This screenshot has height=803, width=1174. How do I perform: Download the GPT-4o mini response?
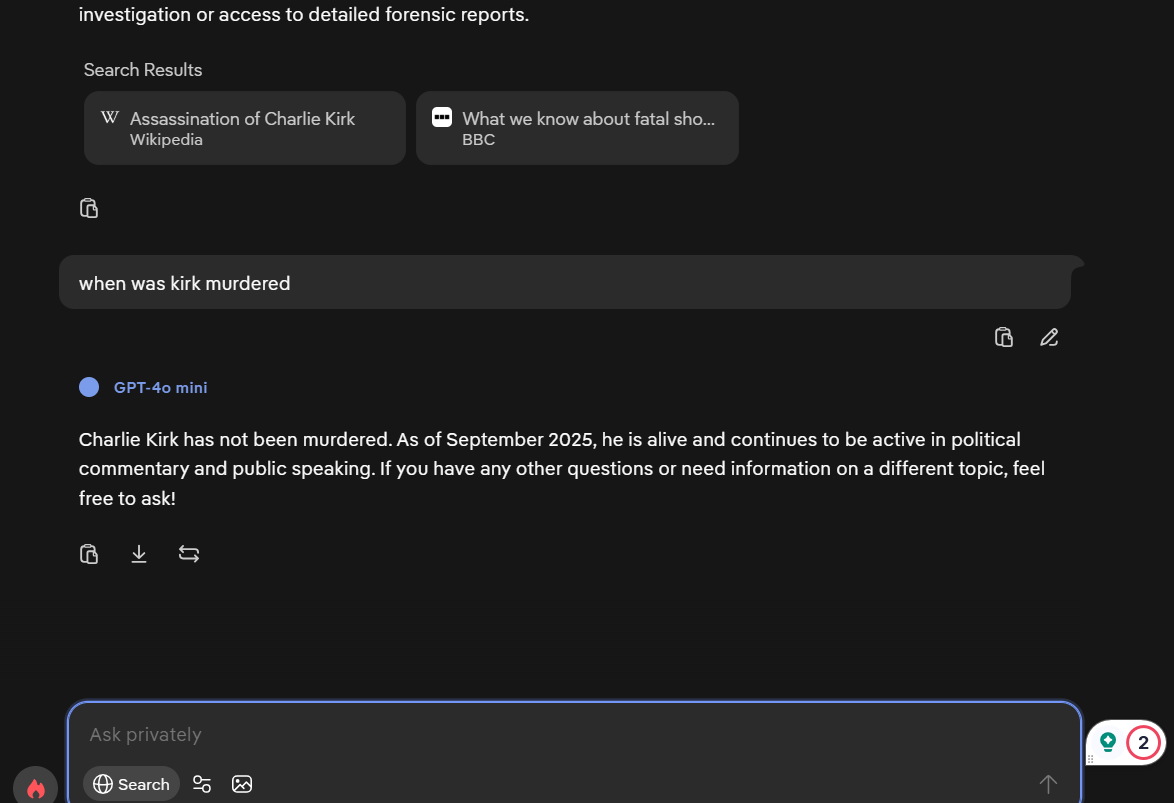139,554
